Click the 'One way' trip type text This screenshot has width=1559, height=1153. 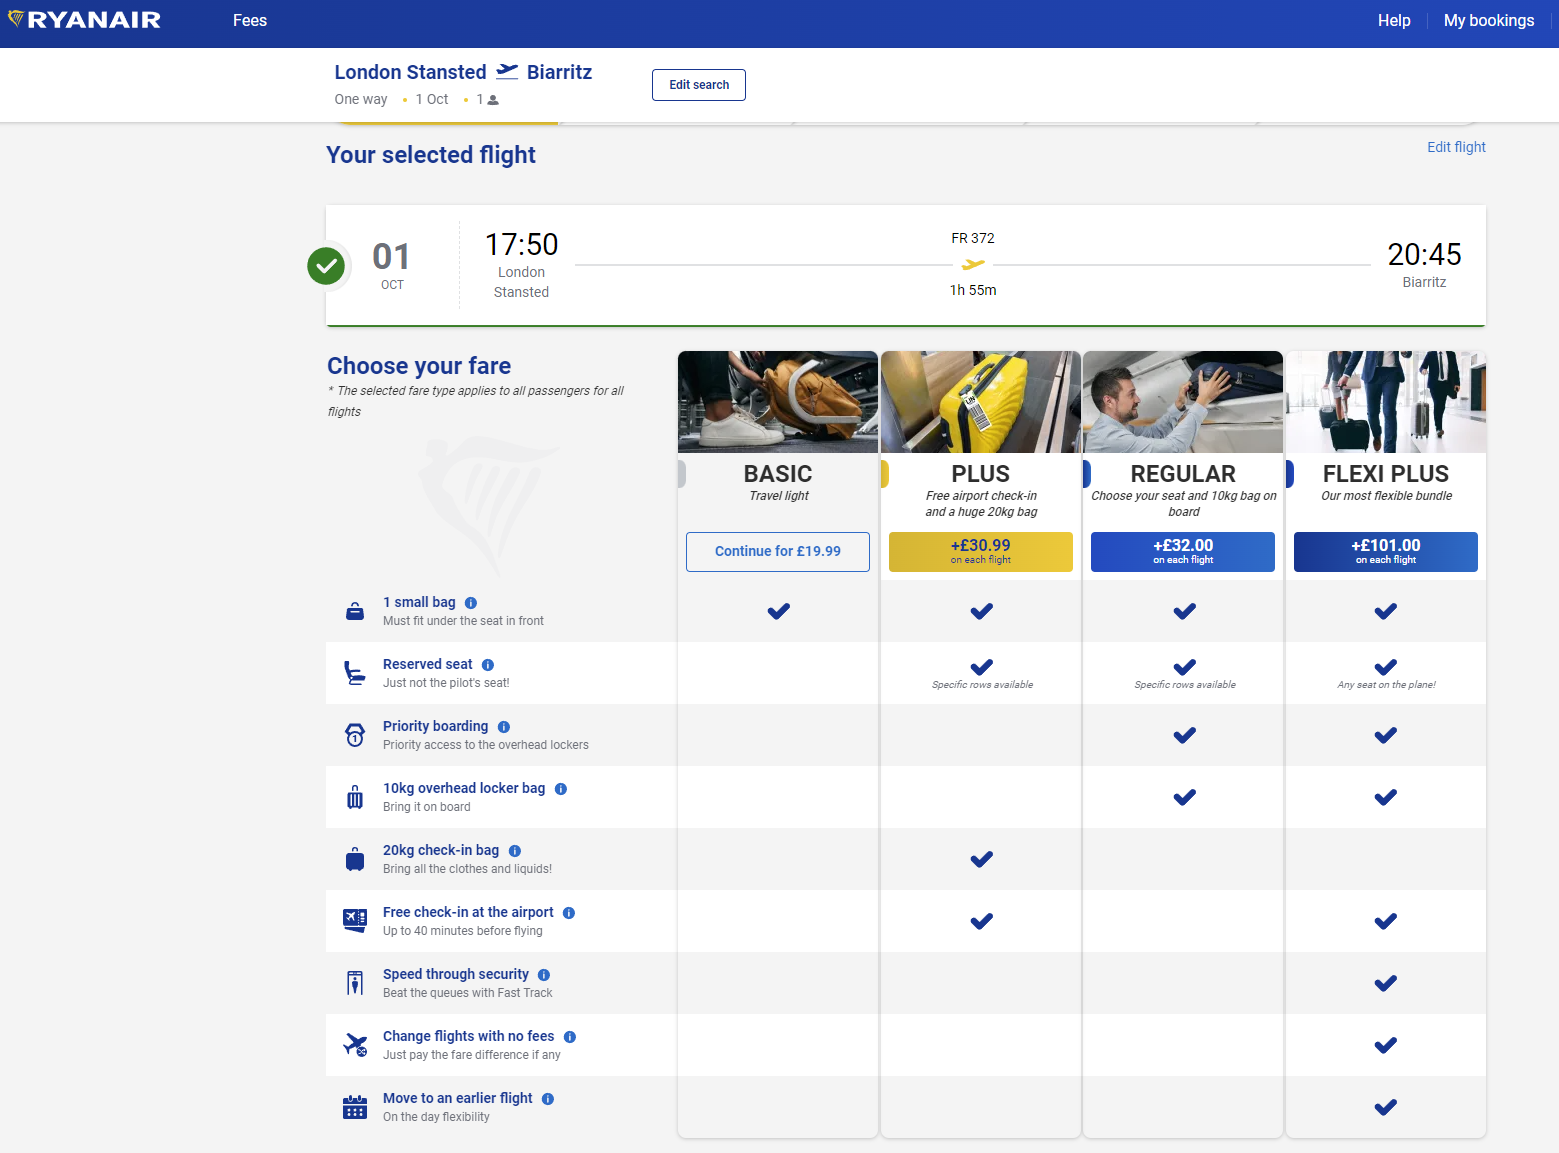[x=361, y=99]
